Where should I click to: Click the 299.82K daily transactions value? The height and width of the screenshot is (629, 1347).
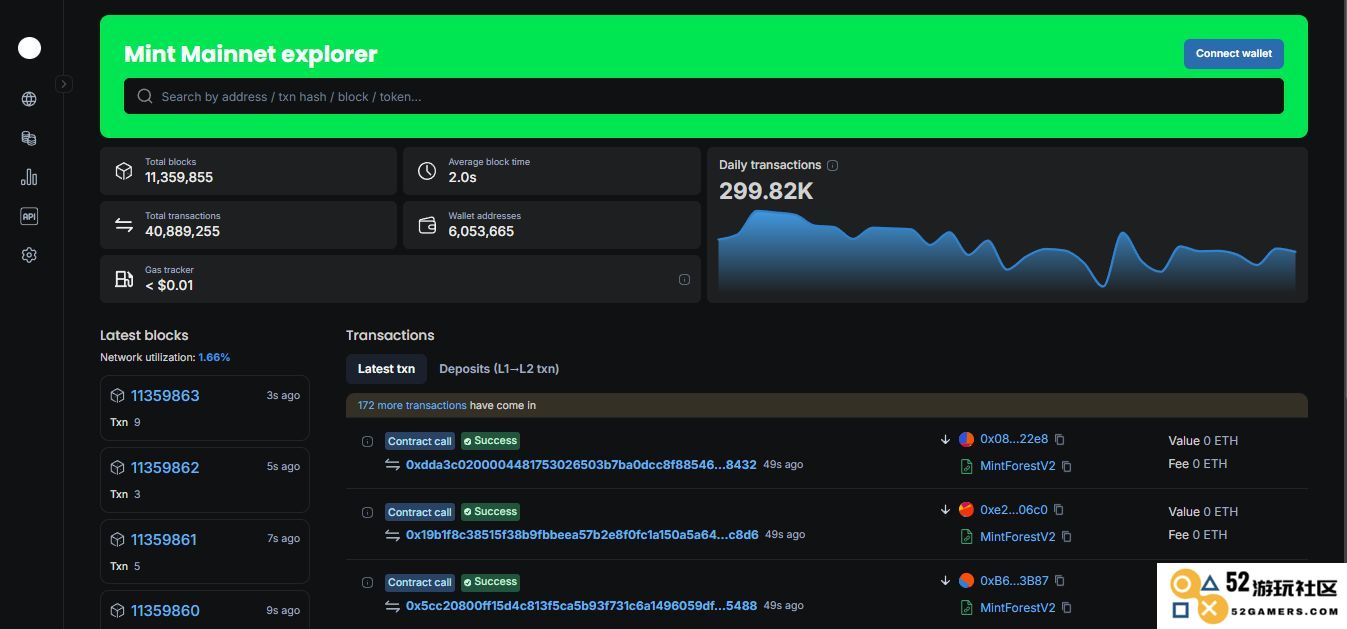766,191
